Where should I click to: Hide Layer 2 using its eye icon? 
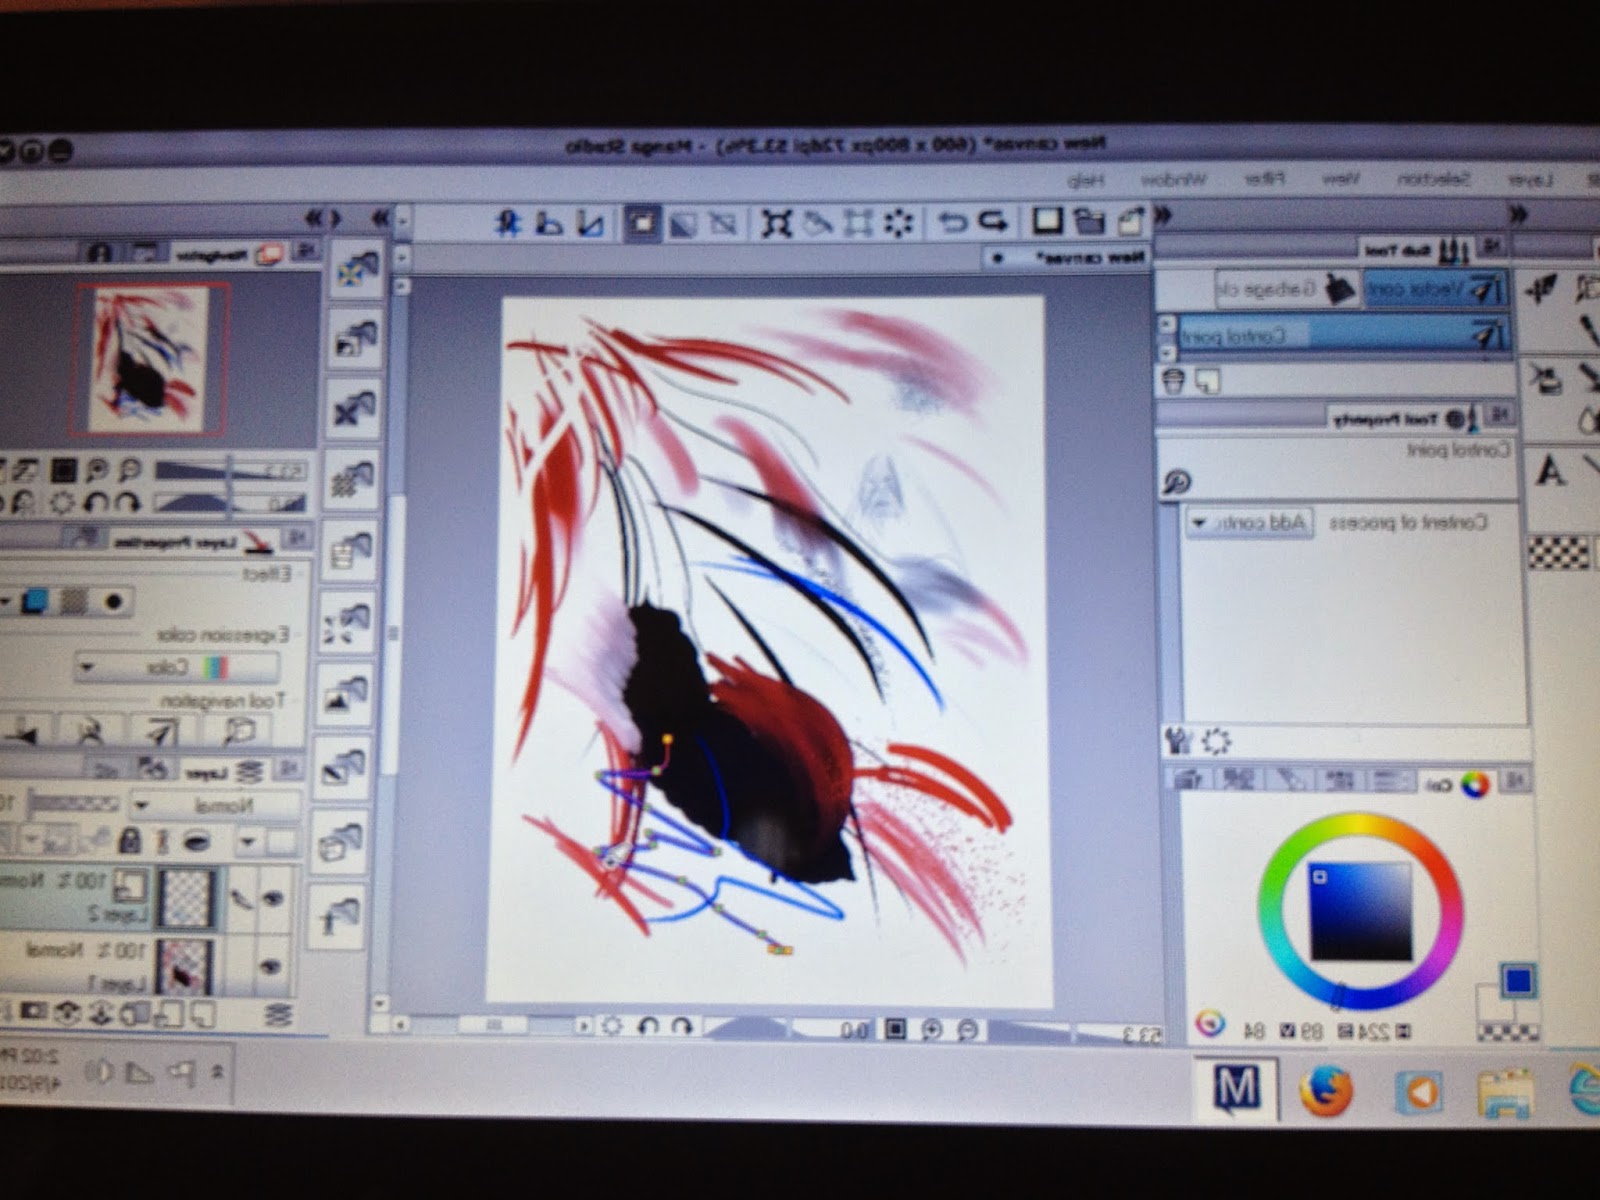[271, 899]
